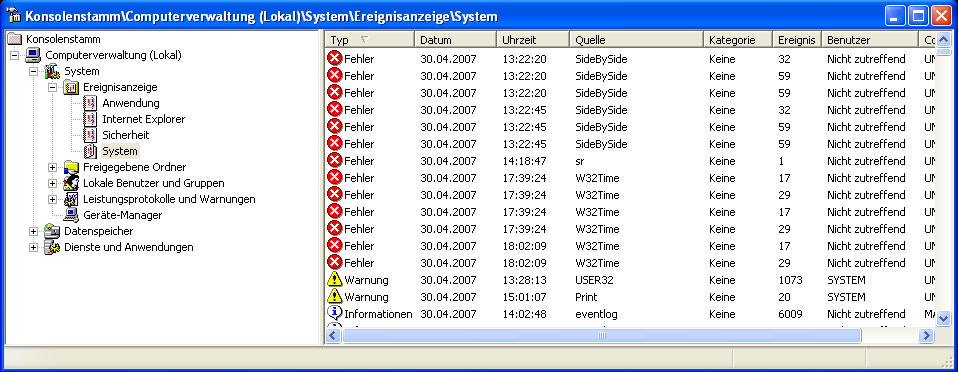Screen dimensions: 958x372
Task: Select the Geräte-Manager tree item label
Action: (x=122, y=215)
